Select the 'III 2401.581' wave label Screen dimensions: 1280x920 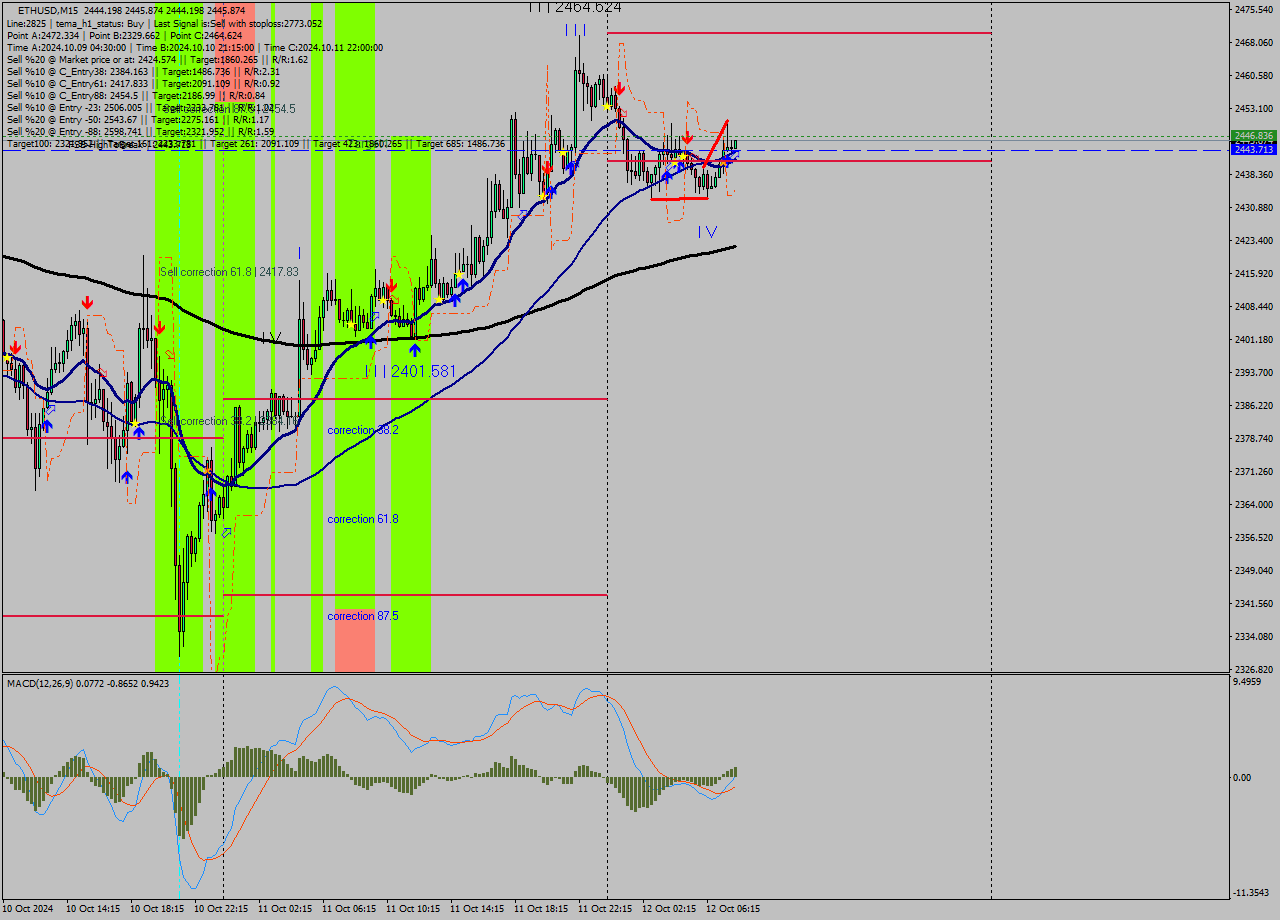(410, 371)
